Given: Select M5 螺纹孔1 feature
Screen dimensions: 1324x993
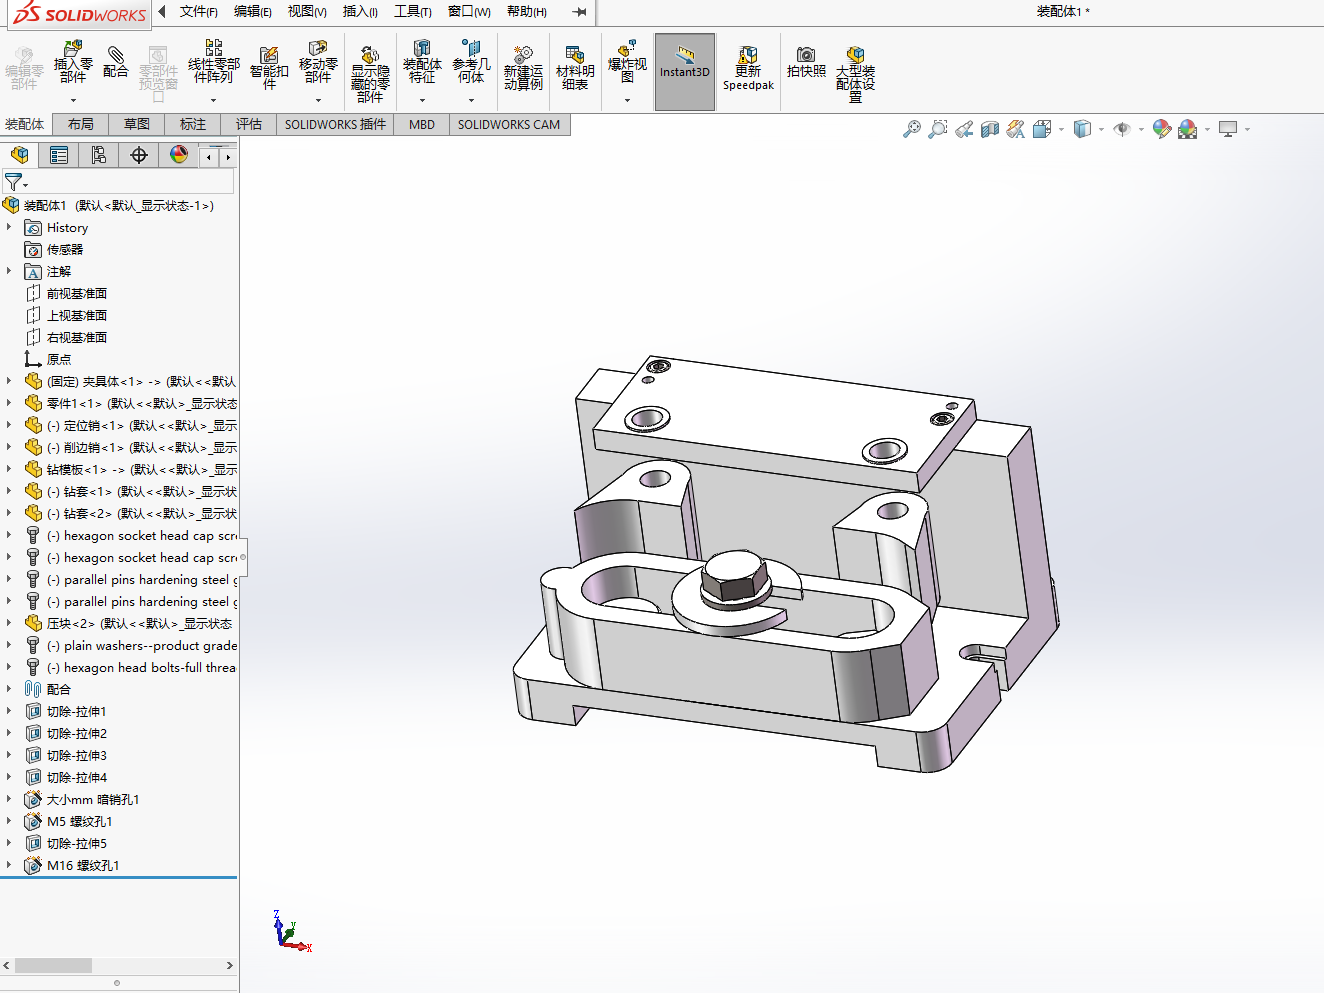Looking at the screenshot, I should pyautogui.click(x=79, y=821).
